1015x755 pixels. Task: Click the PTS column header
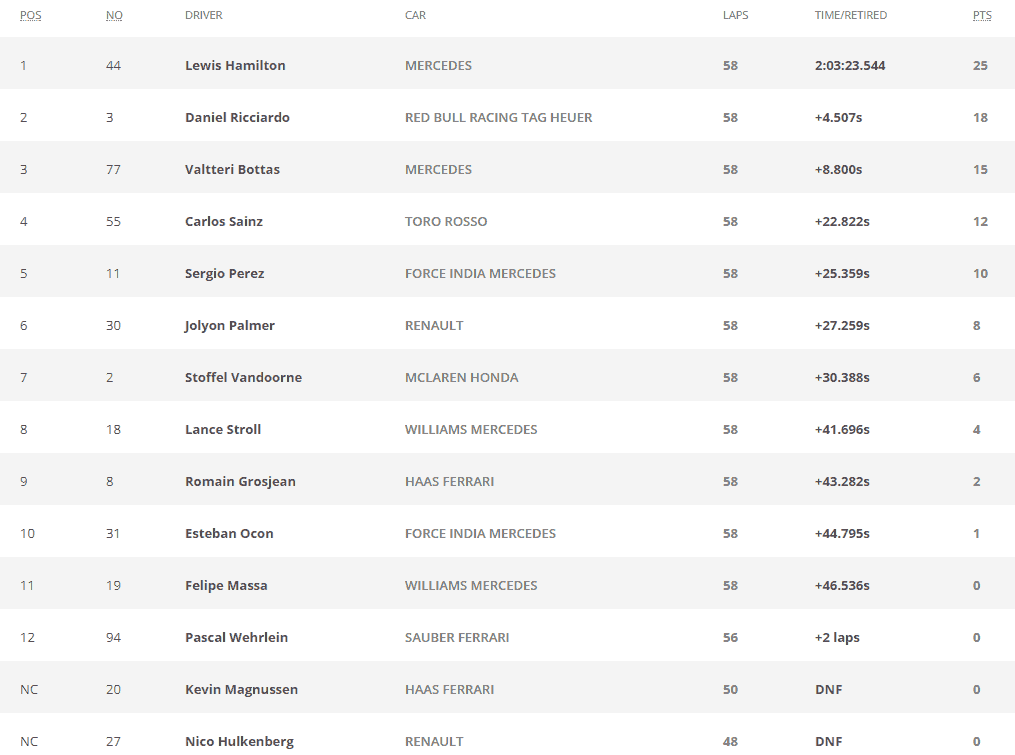pos(982,15)
